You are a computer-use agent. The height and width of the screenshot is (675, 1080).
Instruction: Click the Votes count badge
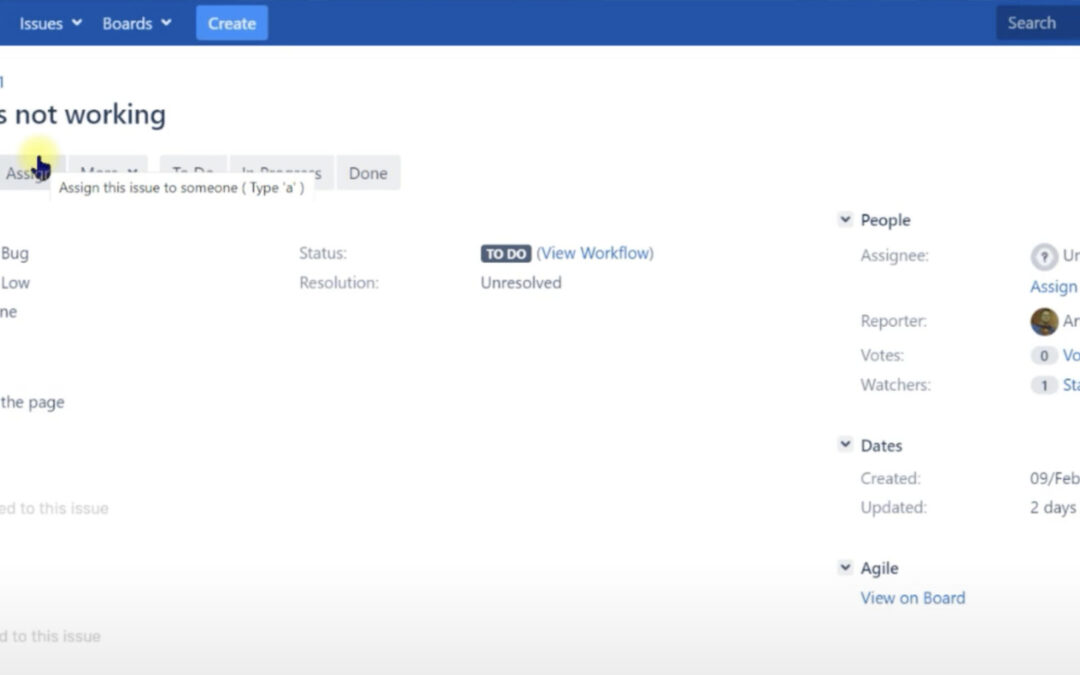tap(1044, 356)
